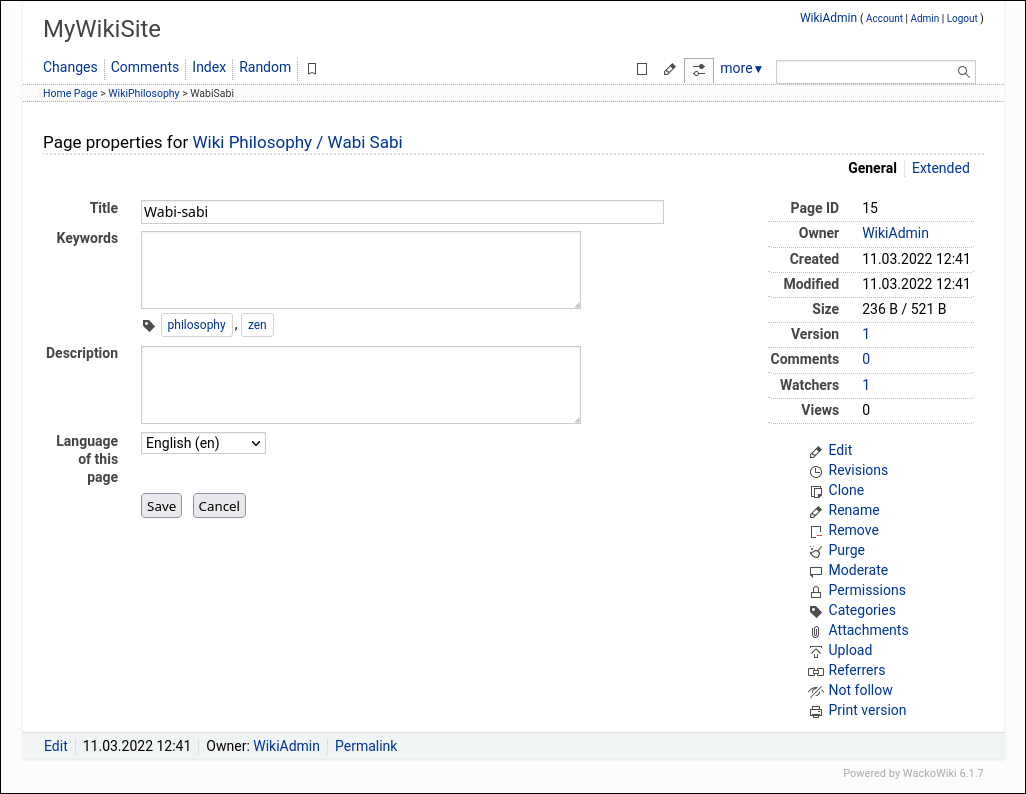The height and width of the screenshot is (794, 1026).
Task: Open the 'more' dropdown menu
Action: point(740,68)
